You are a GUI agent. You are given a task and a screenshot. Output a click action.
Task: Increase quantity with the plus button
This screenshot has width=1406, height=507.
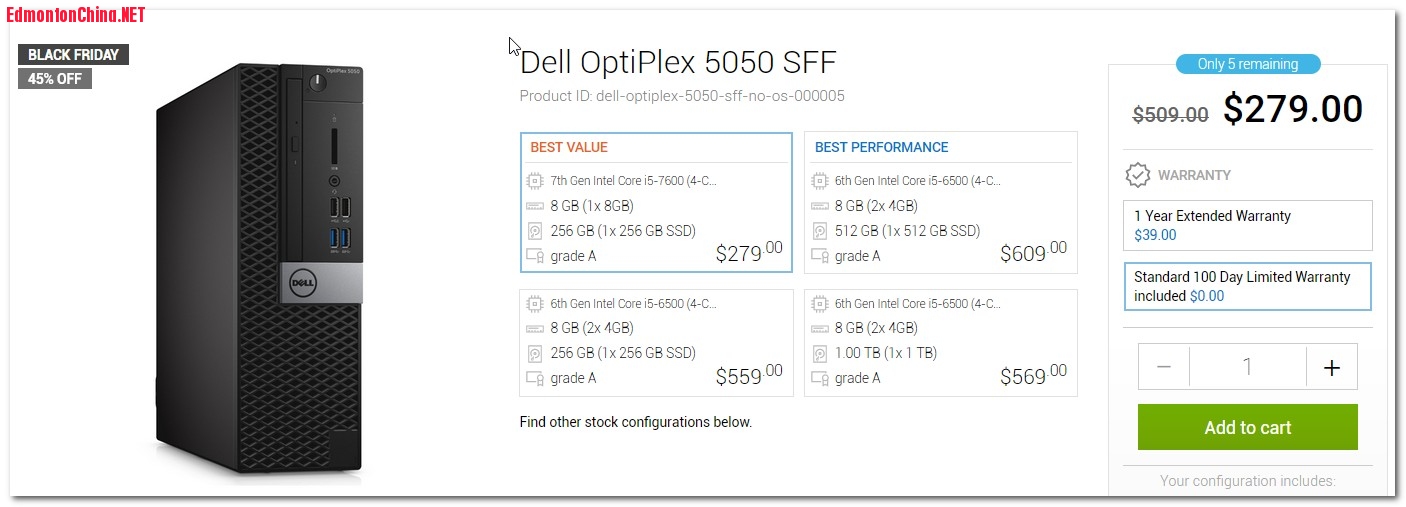pyautogui.click(x=1331, y=367)
